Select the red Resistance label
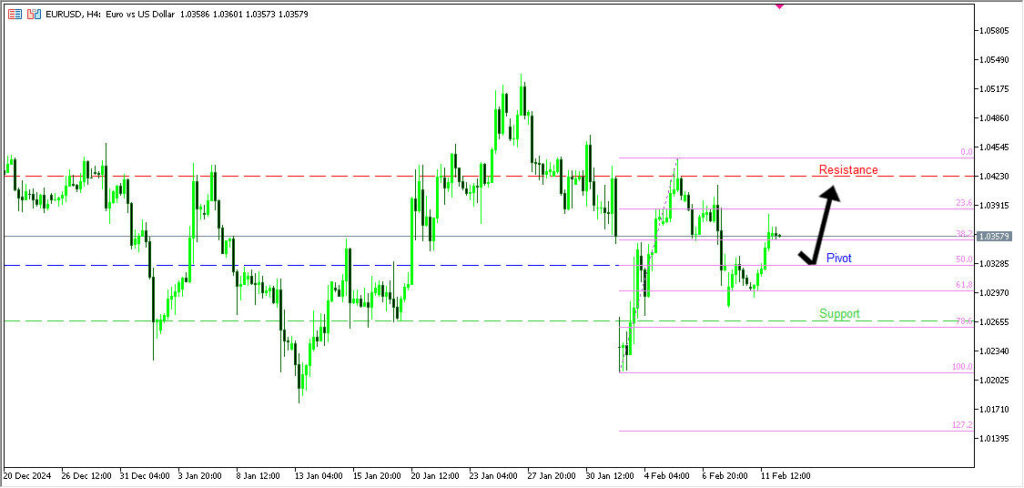 coord(848,170)
